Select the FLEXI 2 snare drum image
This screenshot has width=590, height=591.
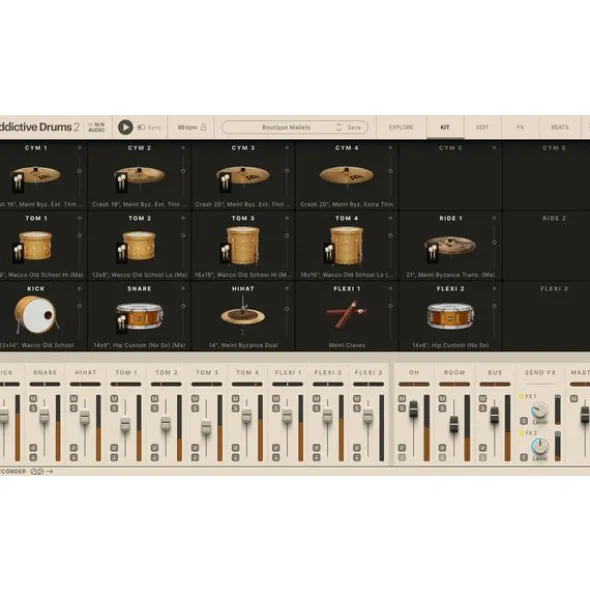pyautogui.click(x=450, y=316)
